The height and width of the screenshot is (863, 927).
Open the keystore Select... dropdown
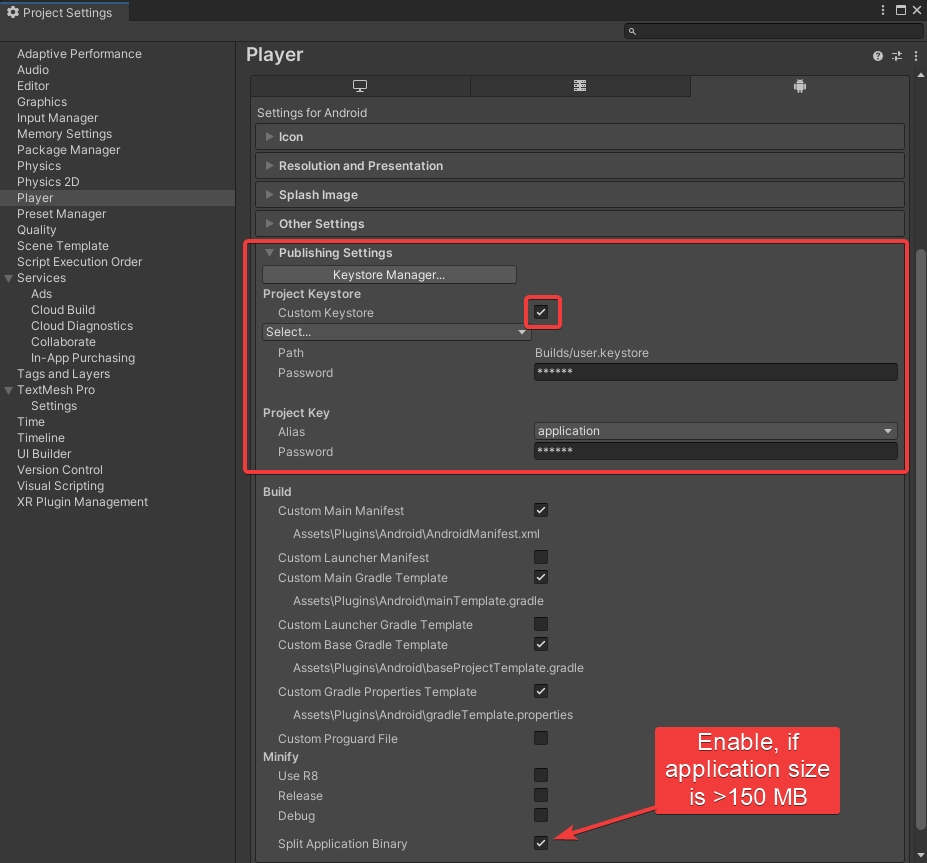(396, 332)
